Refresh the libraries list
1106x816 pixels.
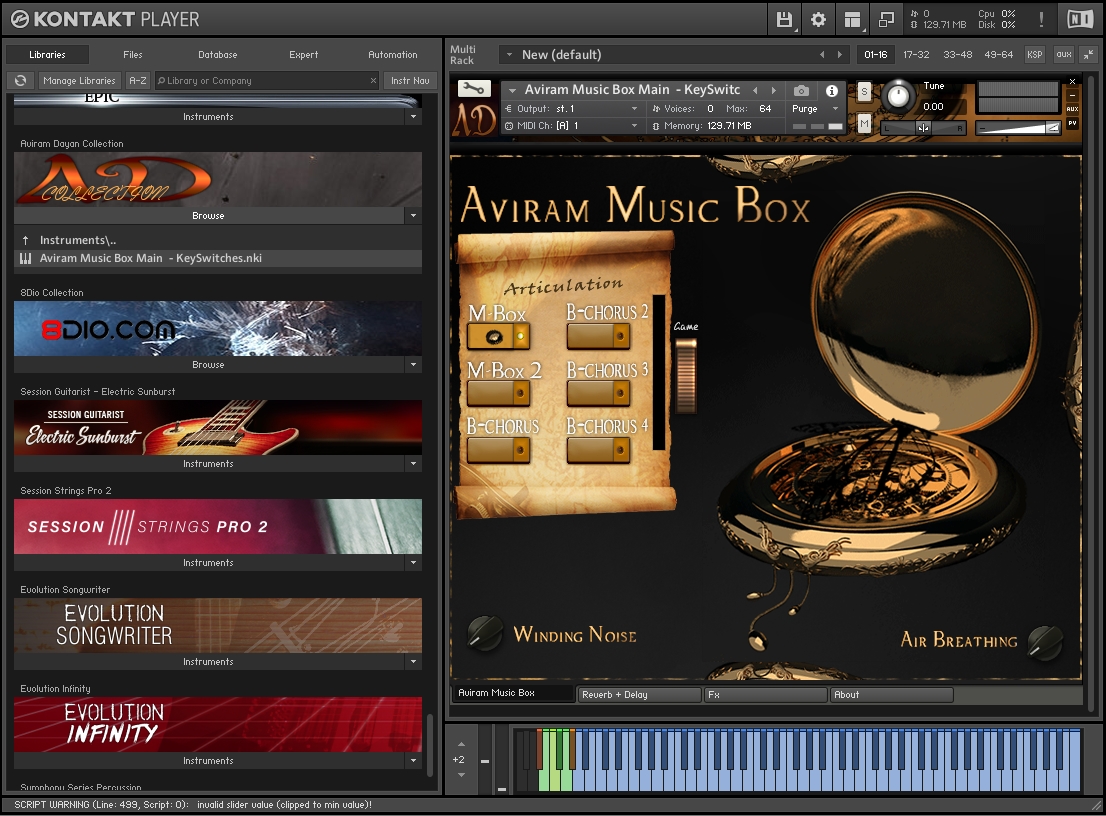20,80
